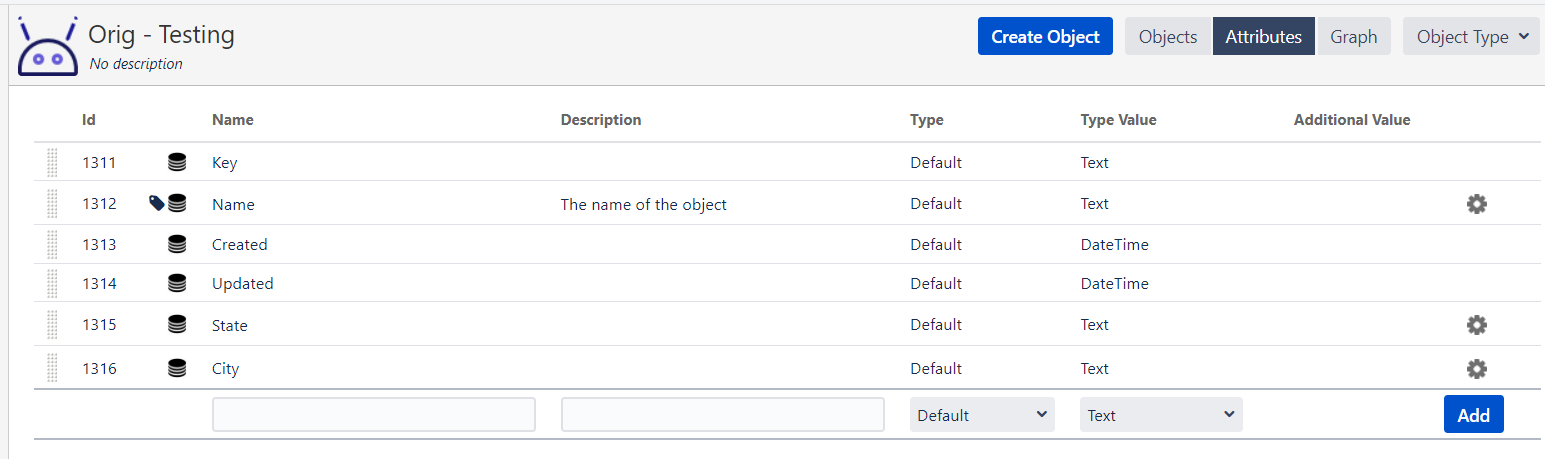
Task: Select the City attribute name
Action: pyautogui.click(x=226, y=369)
